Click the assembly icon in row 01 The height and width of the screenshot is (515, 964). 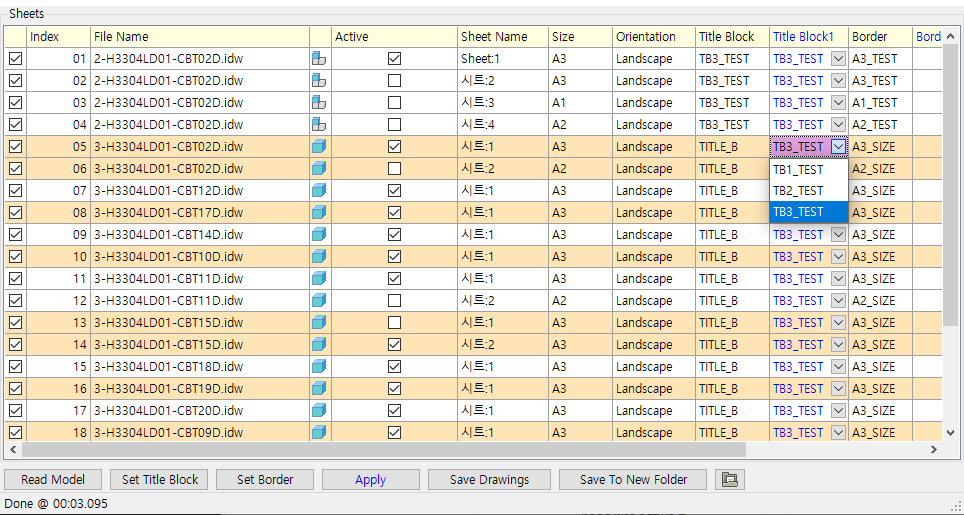320,59
